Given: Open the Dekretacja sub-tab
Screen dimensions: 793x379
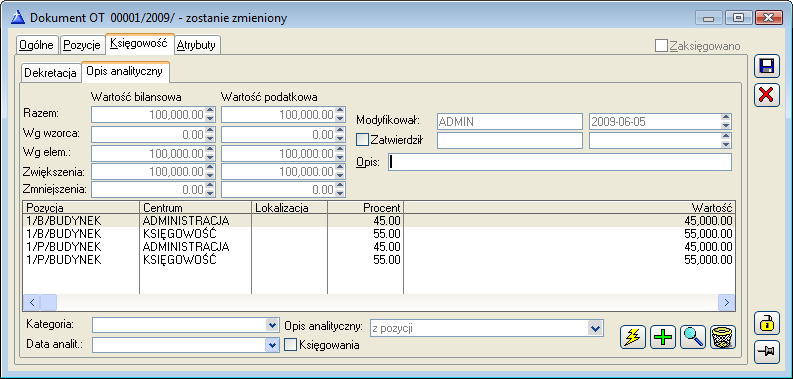Looking at the screenshot, I should (x=51, y=73).
